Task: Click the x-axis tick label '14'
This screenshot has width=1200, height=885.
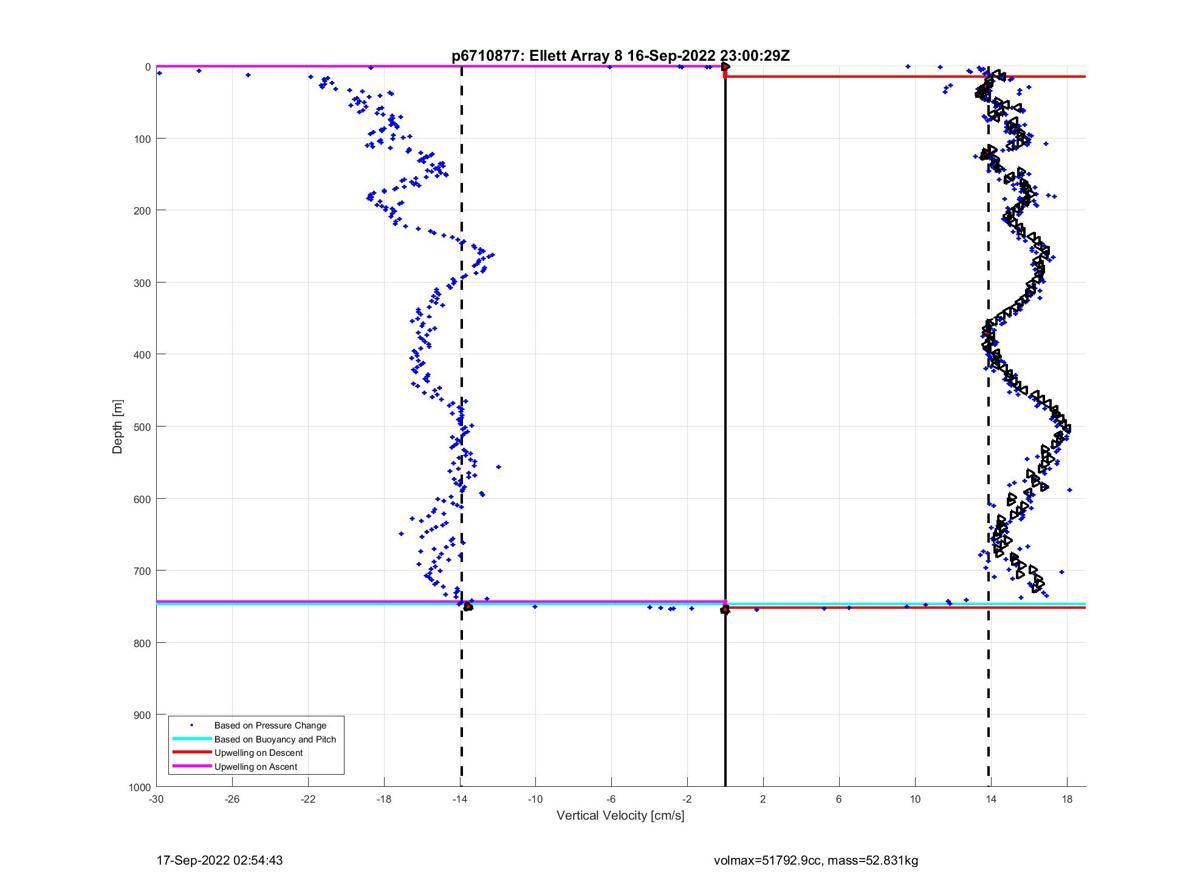Action: pos(991,799)
